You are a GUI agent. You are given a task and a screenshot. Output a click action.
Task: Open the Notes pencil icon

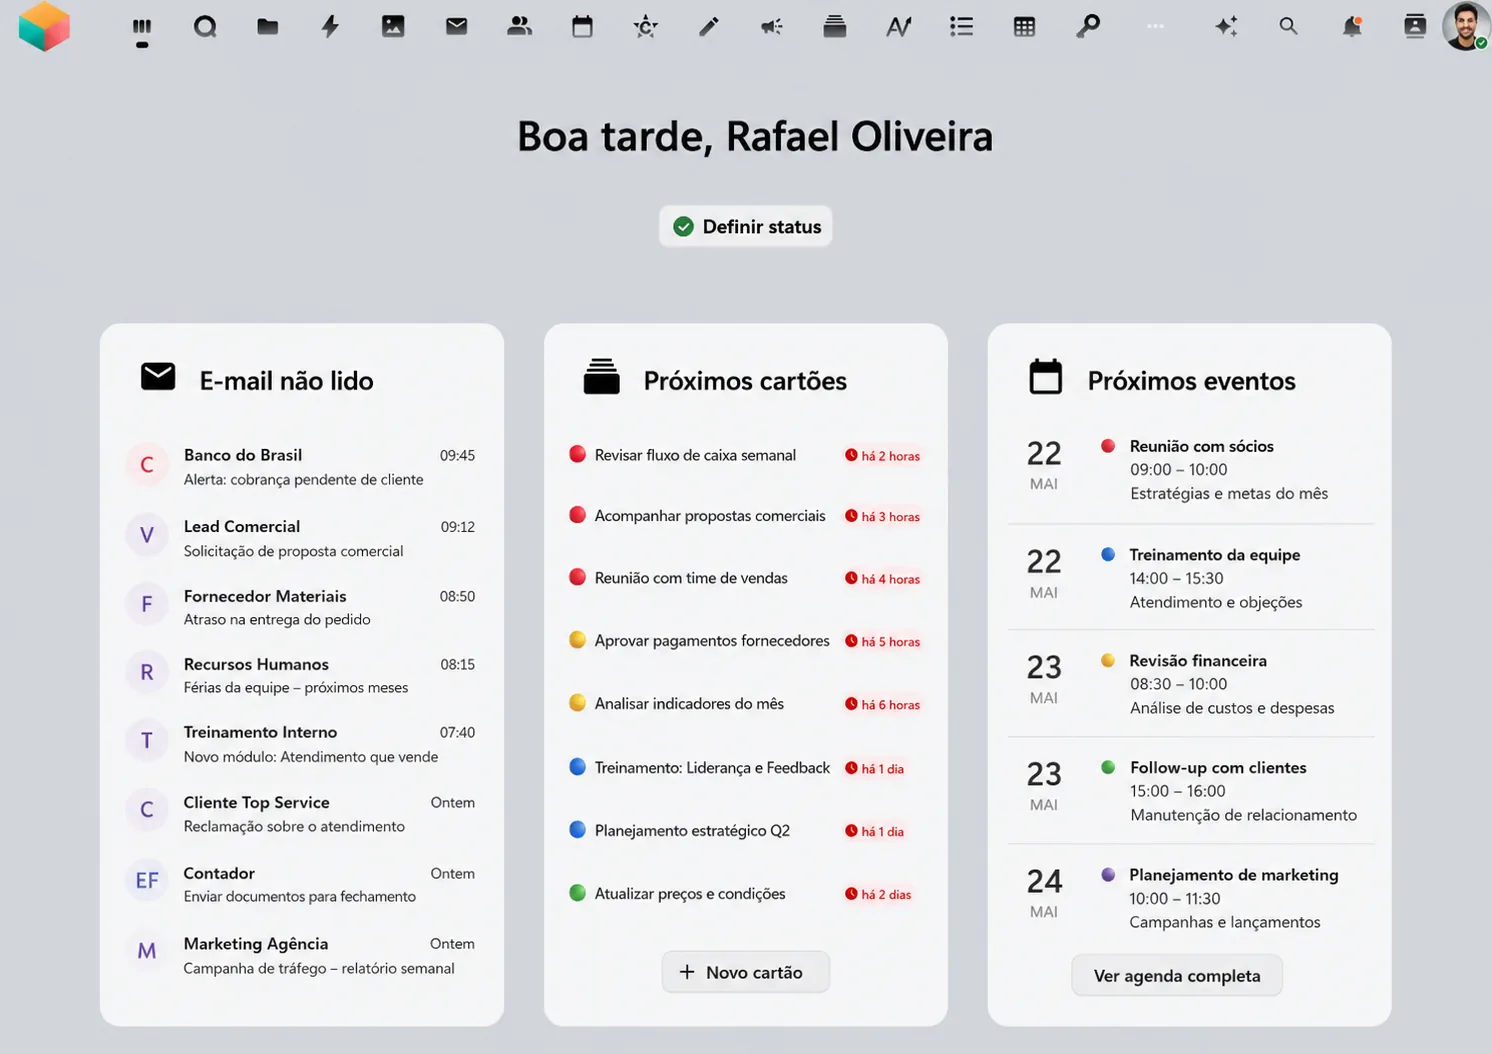point(709,27)
